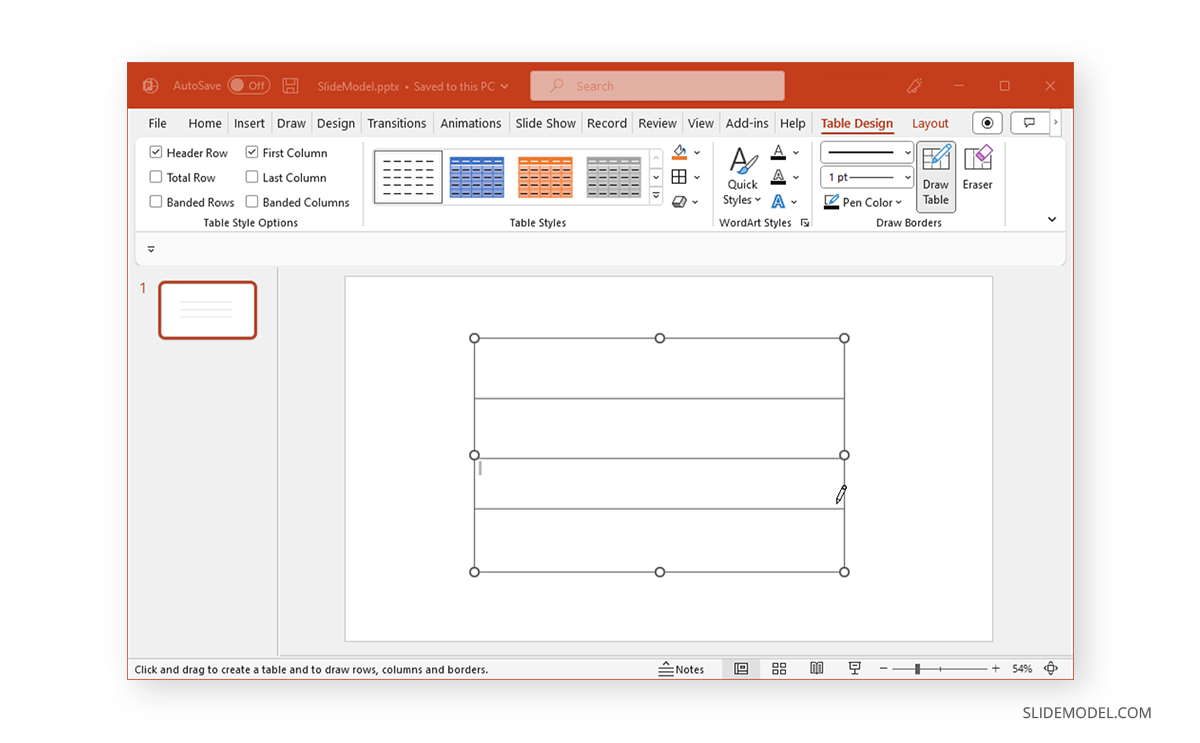Image resolution: width=1200 pixels, height=743 pixels.
Task: Click the Shading paint bucket icon
Action: [x=680, y=152]
